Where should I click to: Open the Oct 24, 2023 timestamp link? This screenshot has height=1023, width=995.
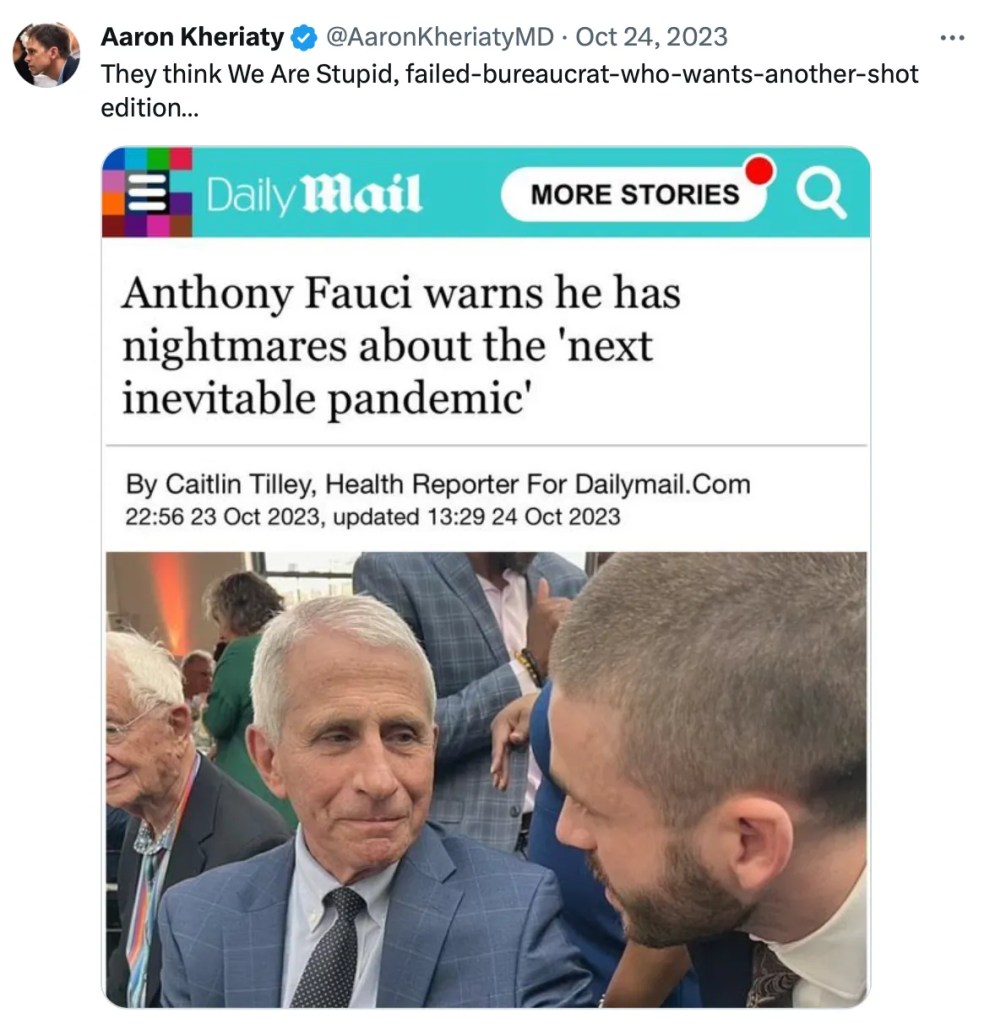pos(652,37)
